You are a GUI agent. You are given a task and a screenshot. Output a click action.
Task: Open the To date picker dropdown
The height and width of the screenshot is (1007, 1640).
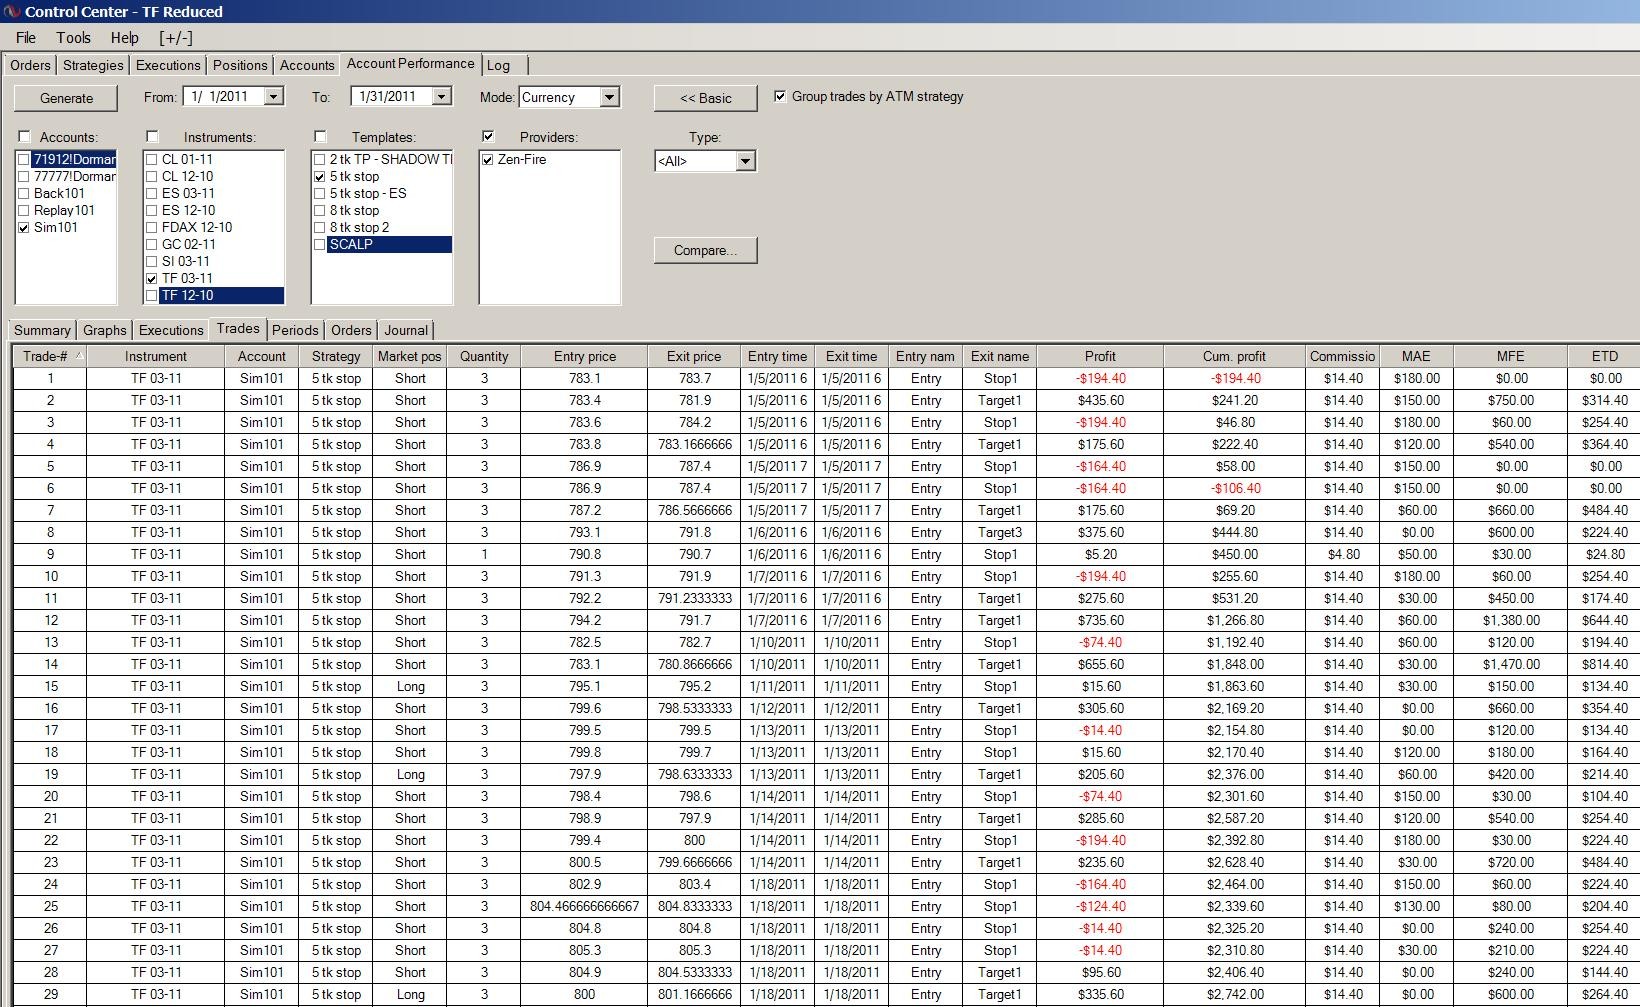point(441,97)
